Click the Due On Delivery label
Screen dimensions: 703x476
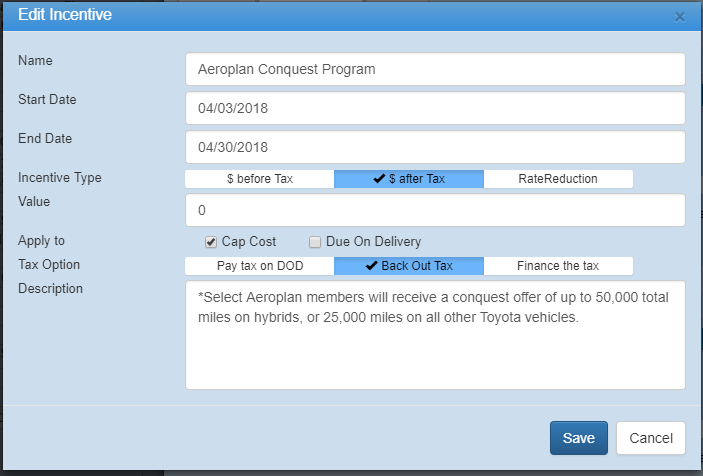(x=374, y=242)
